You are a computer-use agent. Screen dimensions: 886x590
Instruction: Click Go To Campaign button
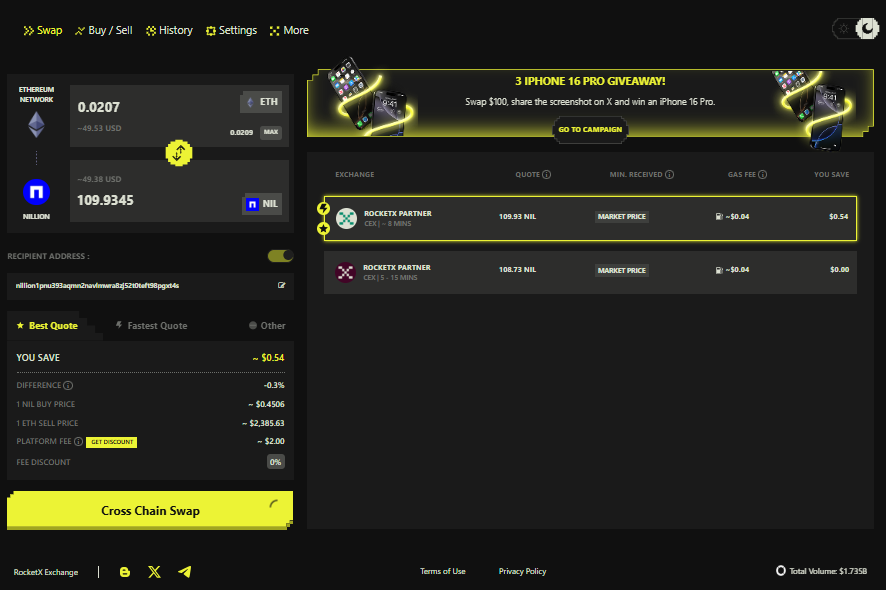(590, 129)
